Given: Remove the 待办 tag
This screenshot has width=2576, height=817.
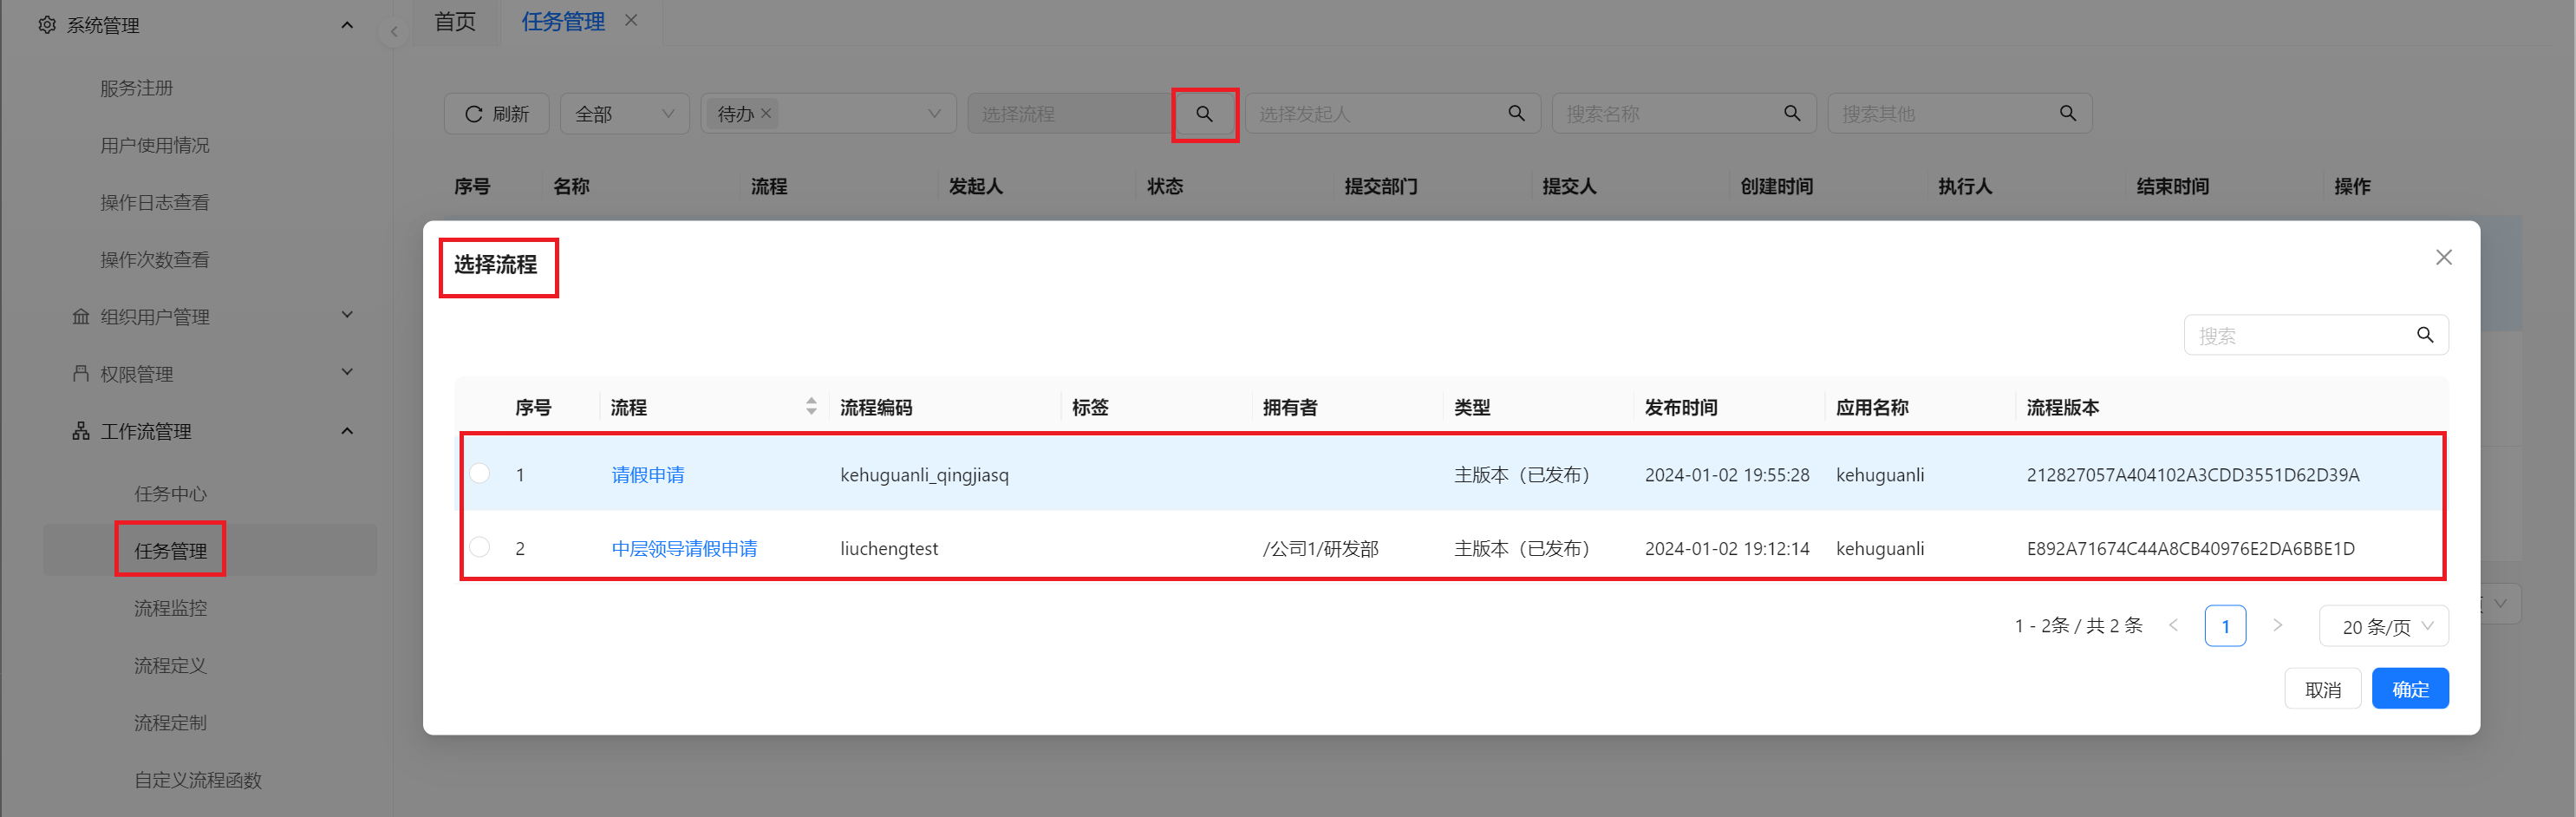Looking at the screenshot, I should [x=766, y=113].
